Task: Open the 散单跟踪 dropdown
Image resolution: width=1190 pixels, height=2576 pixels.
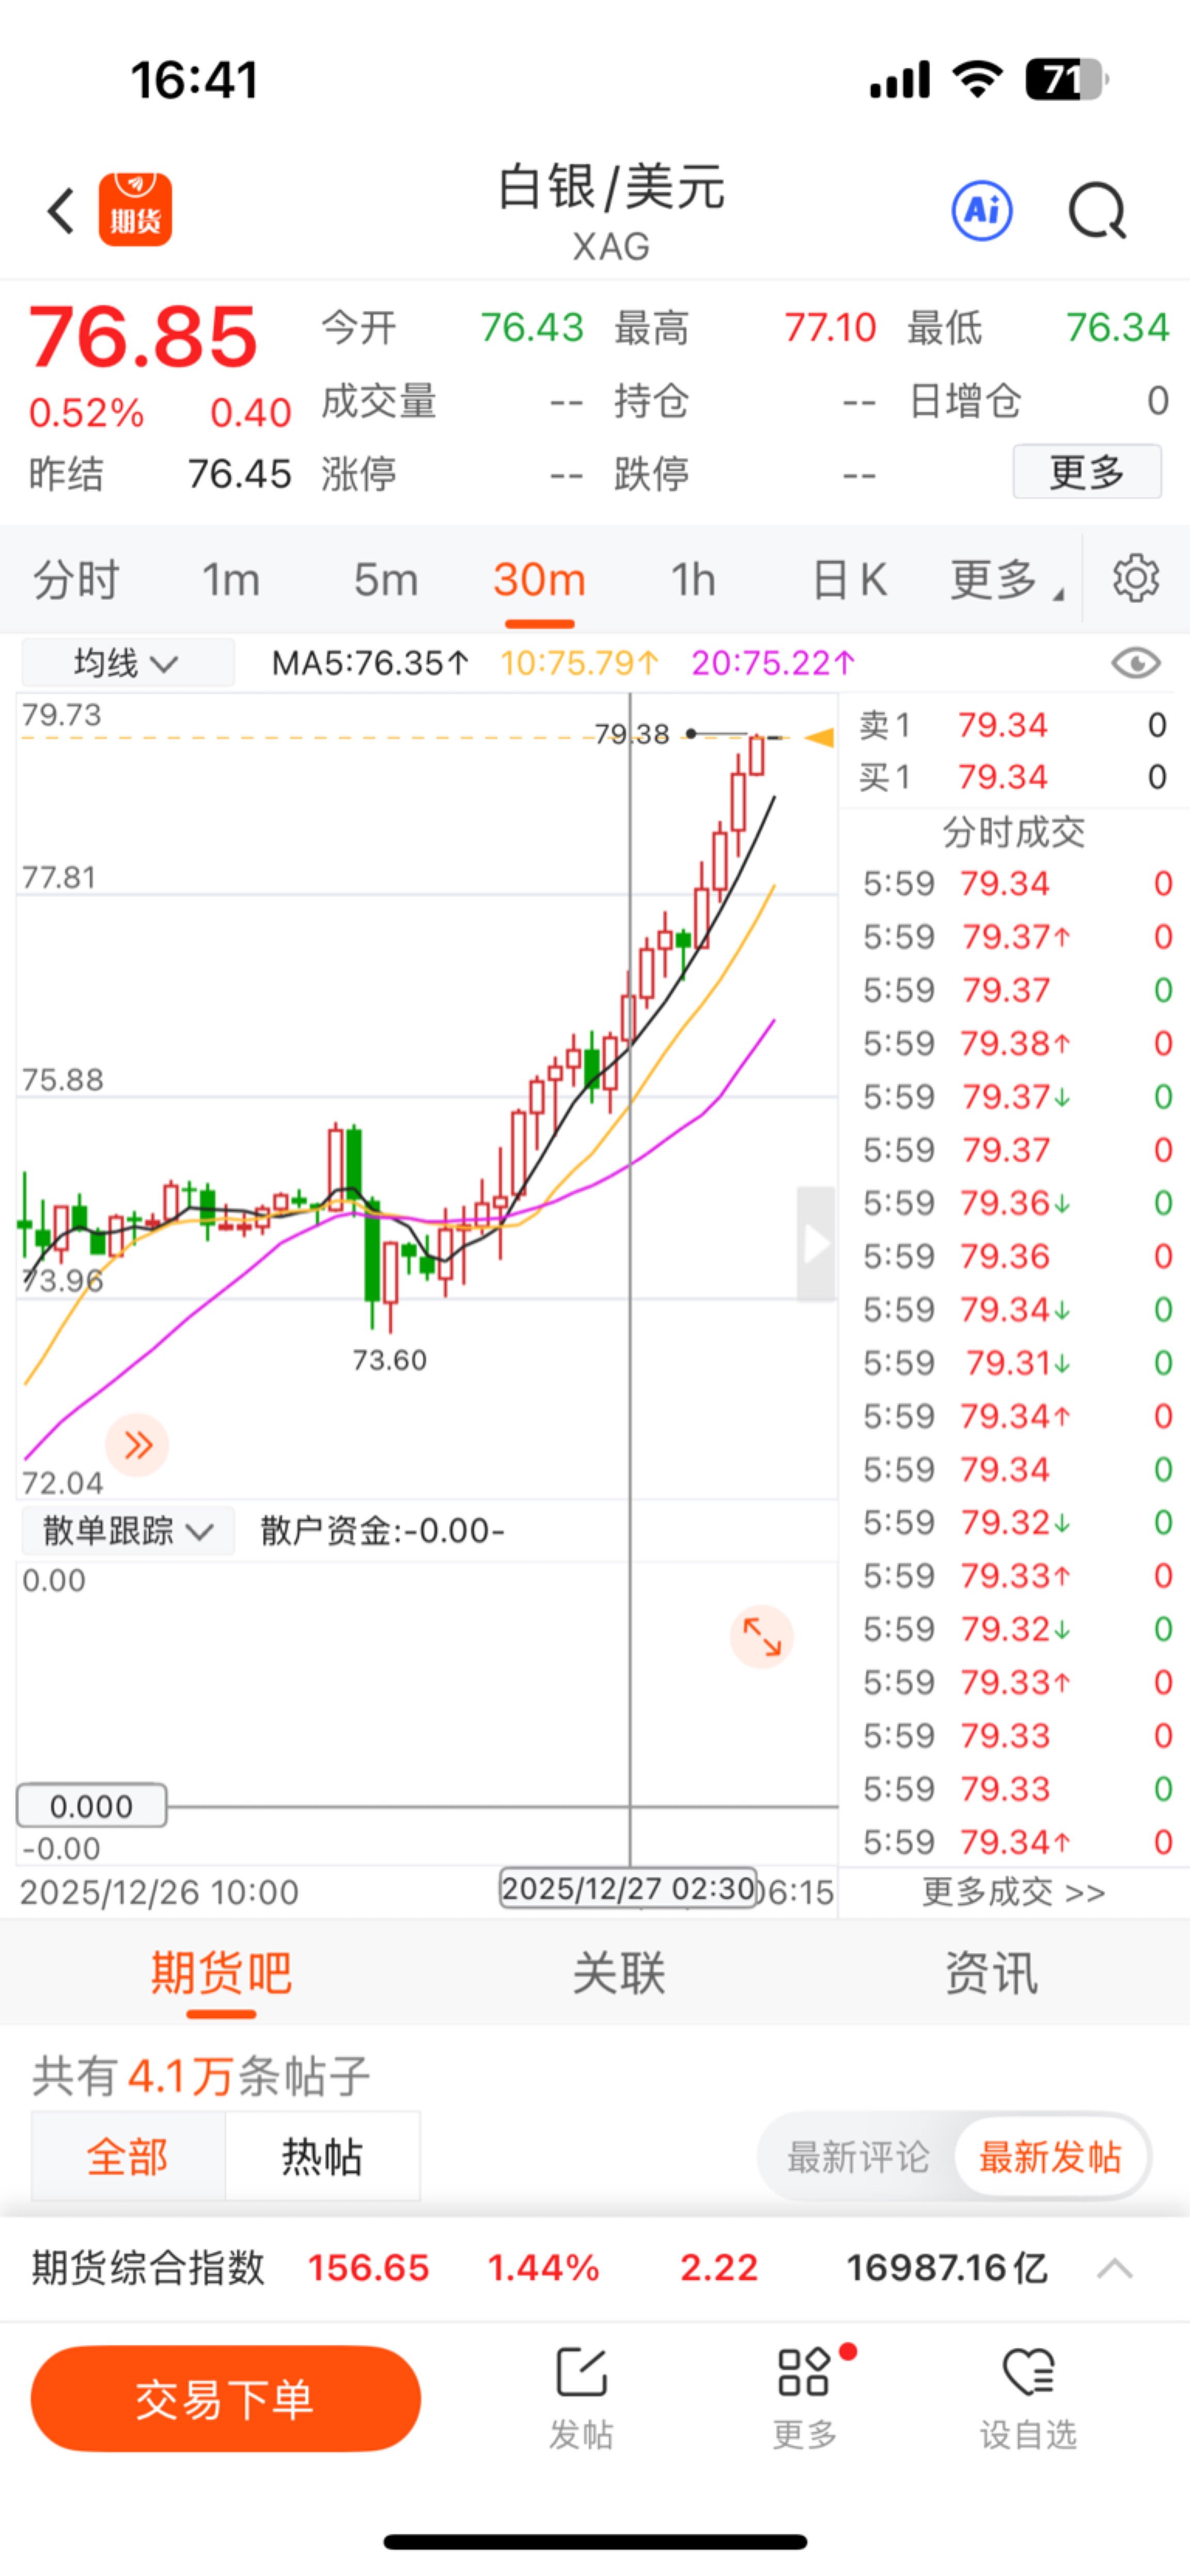Action: click(x=127, y=1531)
